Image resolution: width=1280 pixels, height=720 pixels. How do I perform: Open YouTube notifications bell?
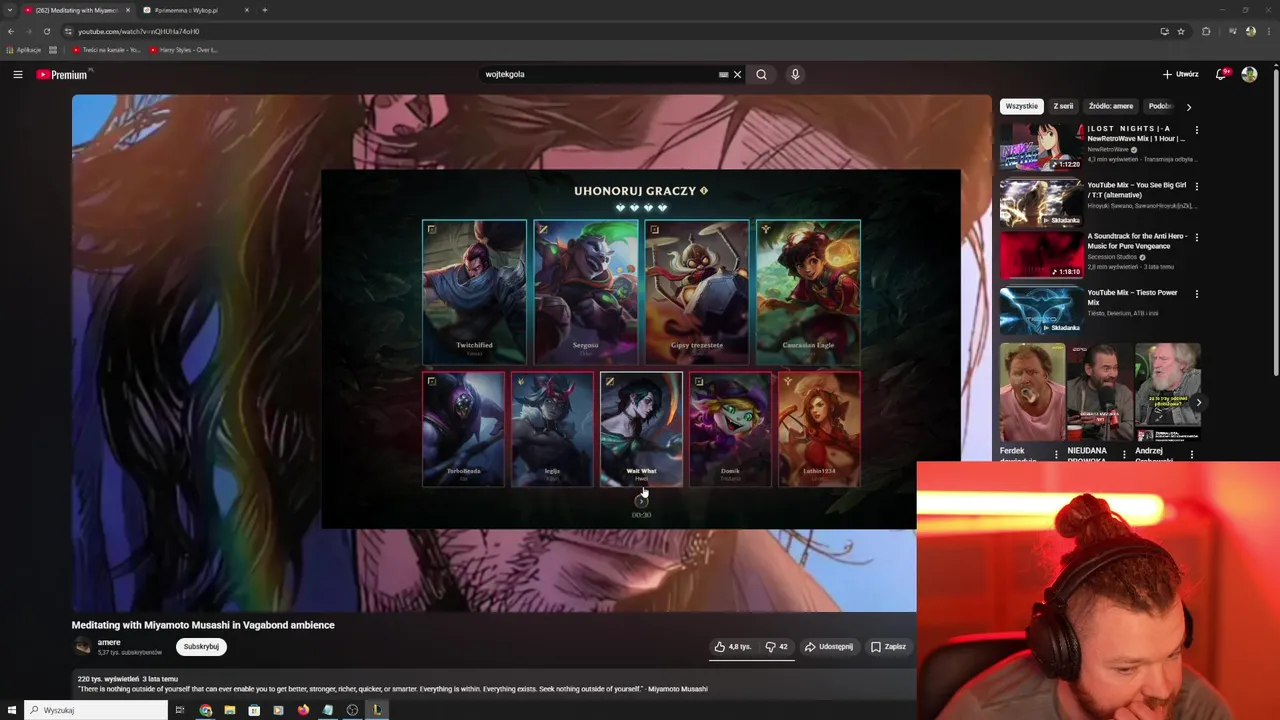click(x=1221, y=74)
